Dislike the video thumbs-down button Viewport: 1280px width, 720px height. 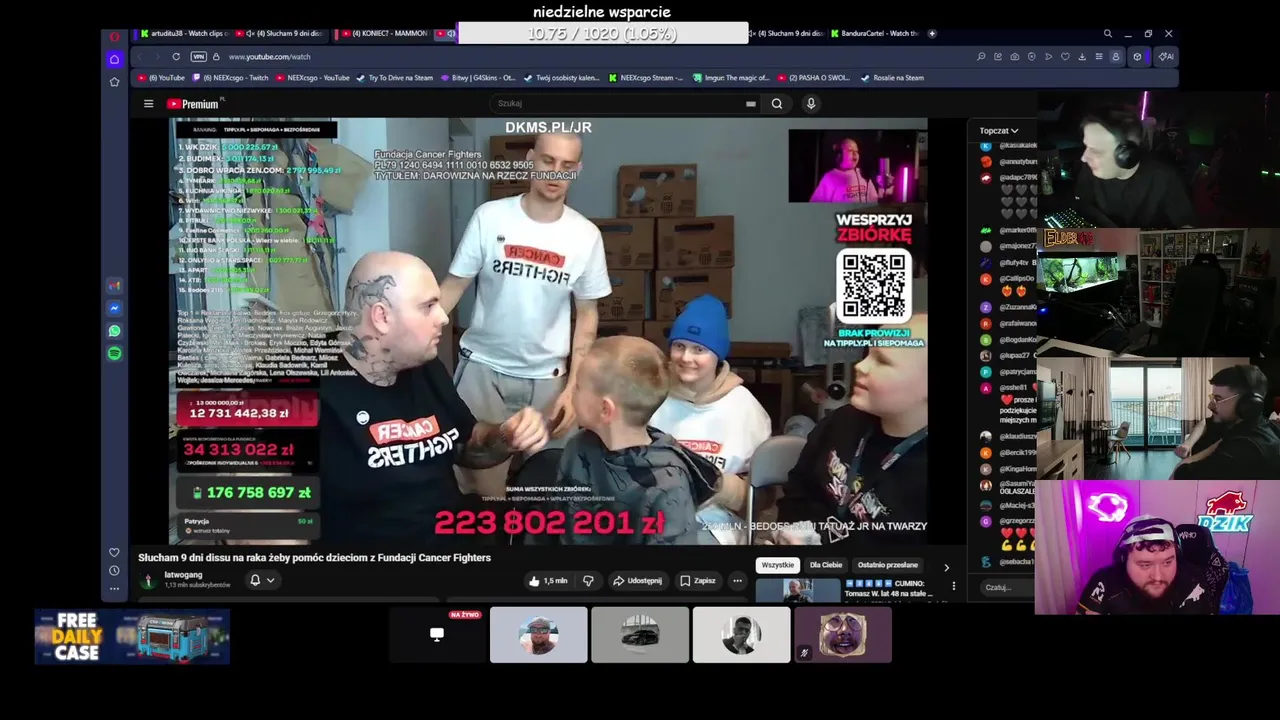click(x=588, y=580)
